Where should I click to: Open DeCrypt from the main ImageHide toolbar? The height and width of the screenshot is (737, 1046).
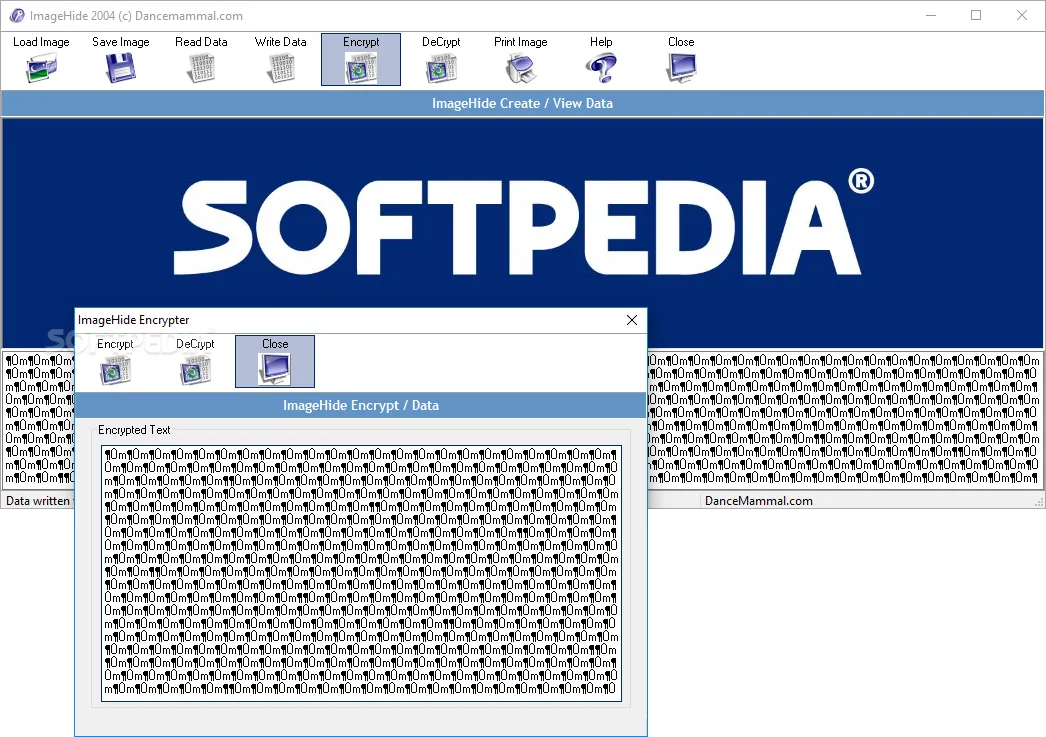pos(441,59)
